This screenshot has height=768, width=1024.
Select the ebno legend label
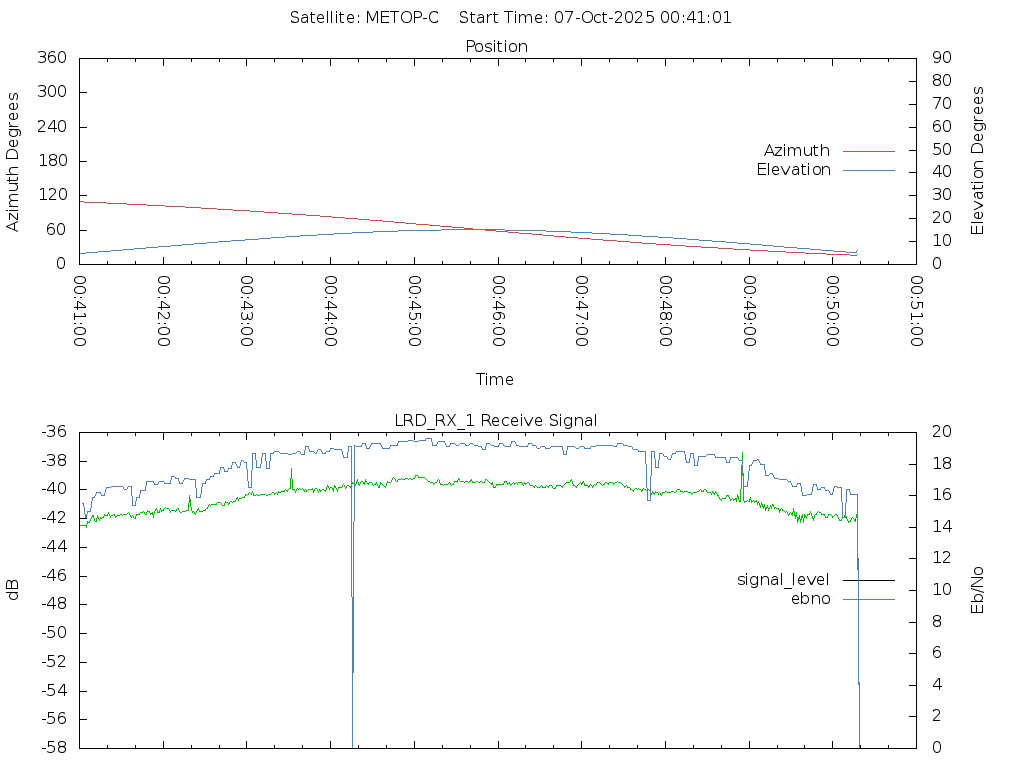coord(810,599)
